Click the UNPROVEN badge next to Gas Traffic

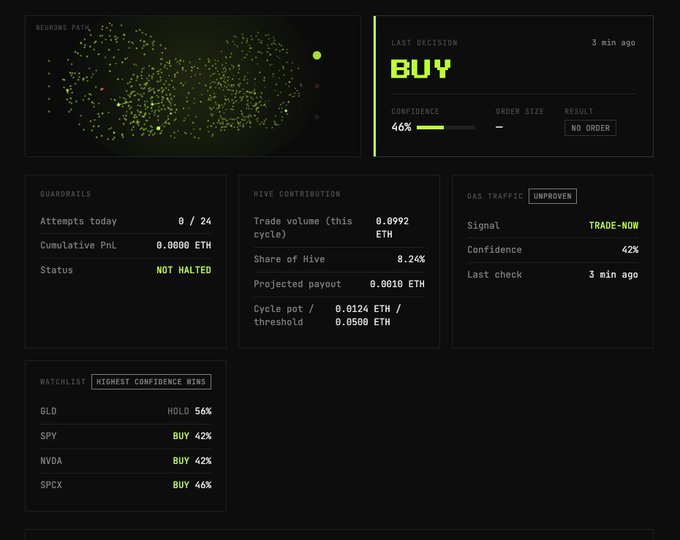(x=552, y=196)
